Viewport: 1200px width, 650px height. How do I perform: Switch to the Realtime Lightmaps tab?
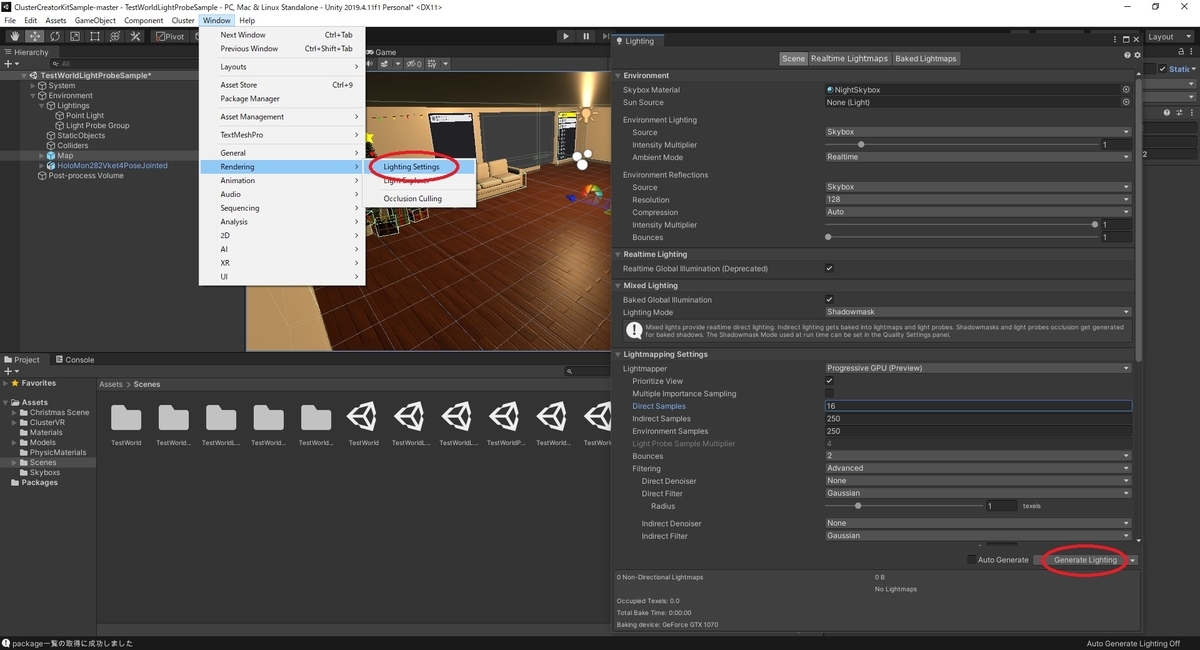click(849, 58)
